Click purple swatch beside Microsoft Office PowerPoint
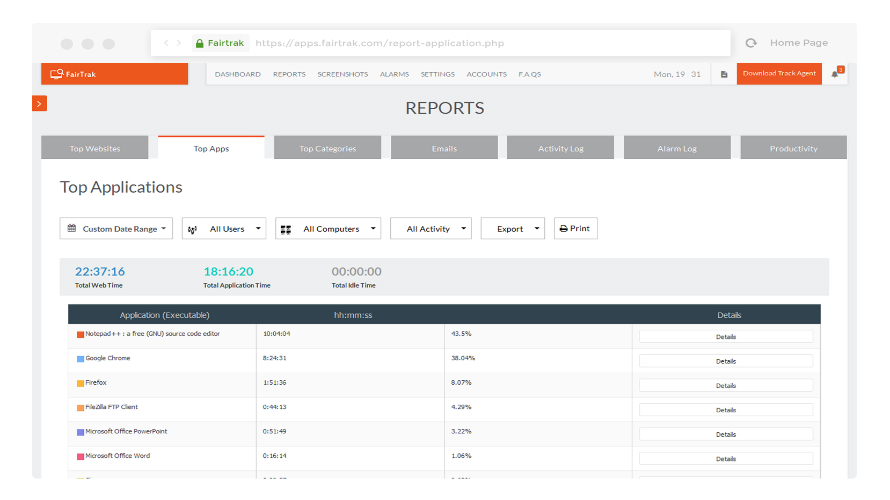 (x=81, y=432)
